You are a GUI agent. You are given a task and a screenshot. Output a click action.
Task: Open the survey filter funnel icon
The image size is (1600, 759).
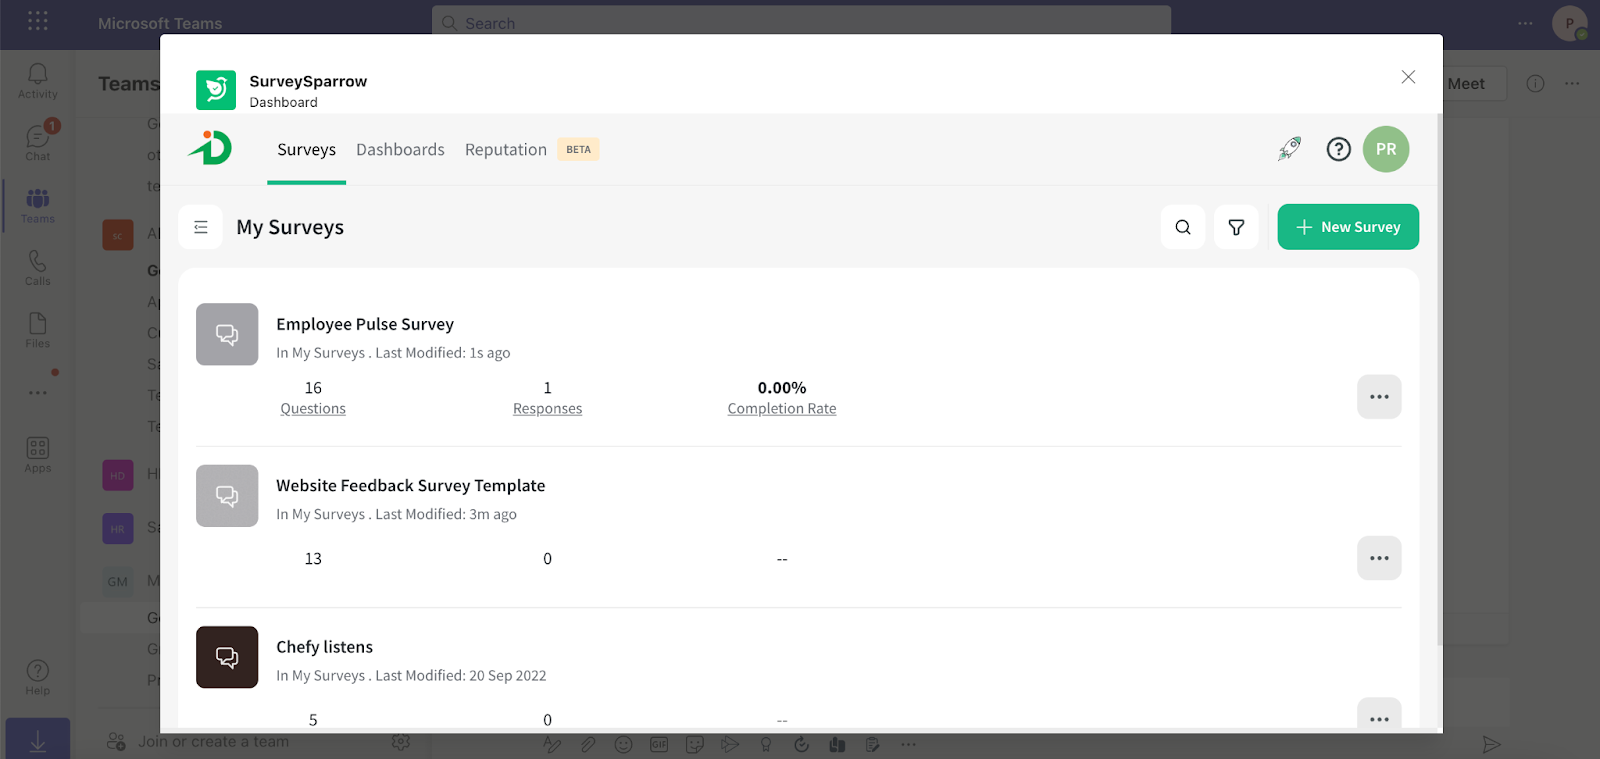(x=1236, y=227)
